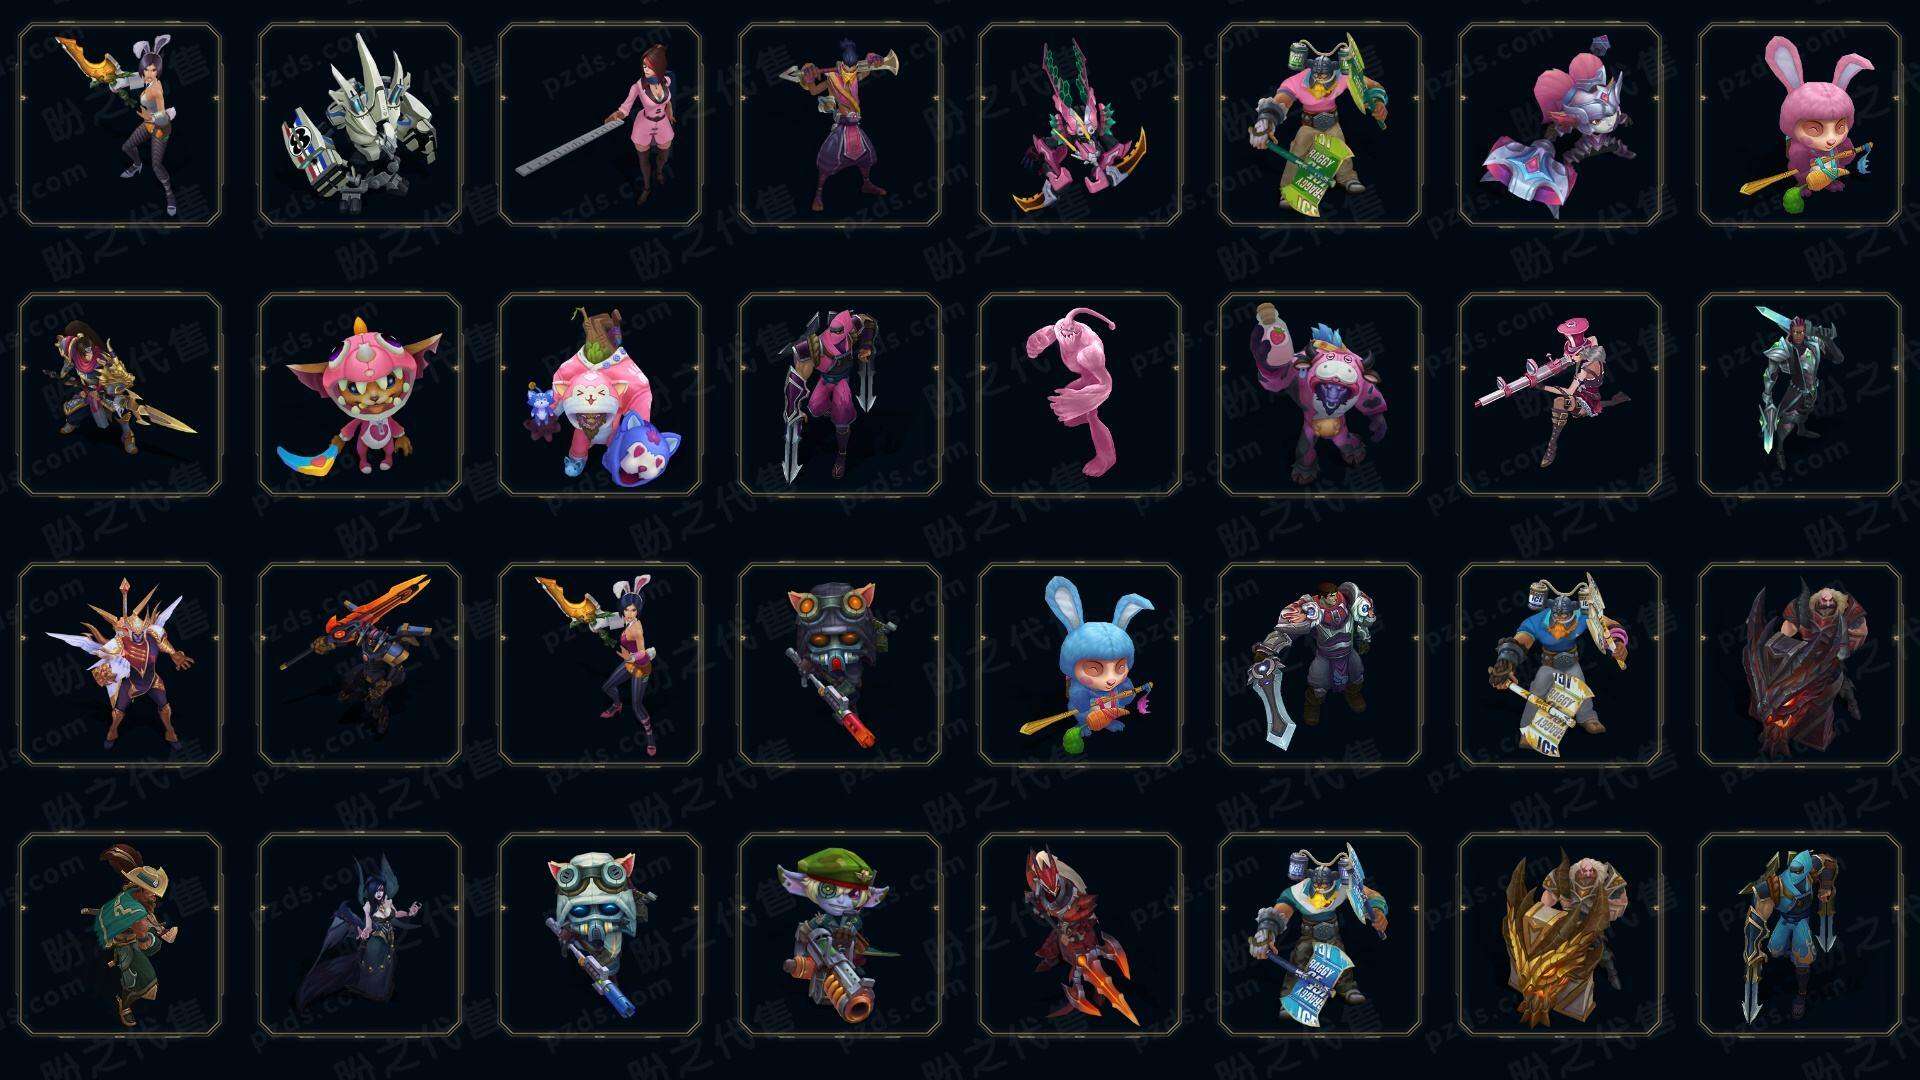
Task: Click the green beret goblin with cannon
Action: [x=840, y=934]
